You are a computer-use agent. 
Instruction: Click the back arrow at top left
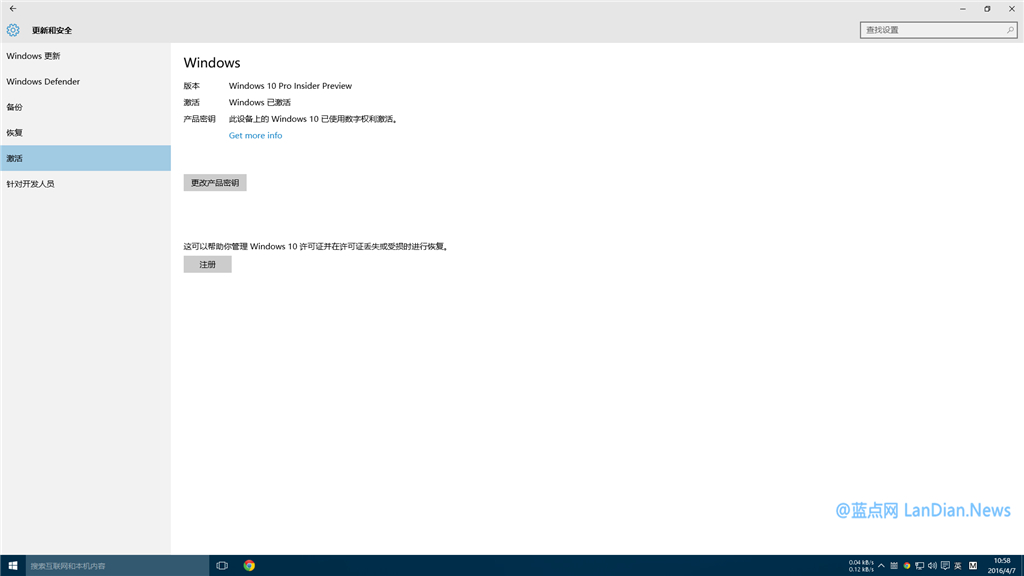13,9
